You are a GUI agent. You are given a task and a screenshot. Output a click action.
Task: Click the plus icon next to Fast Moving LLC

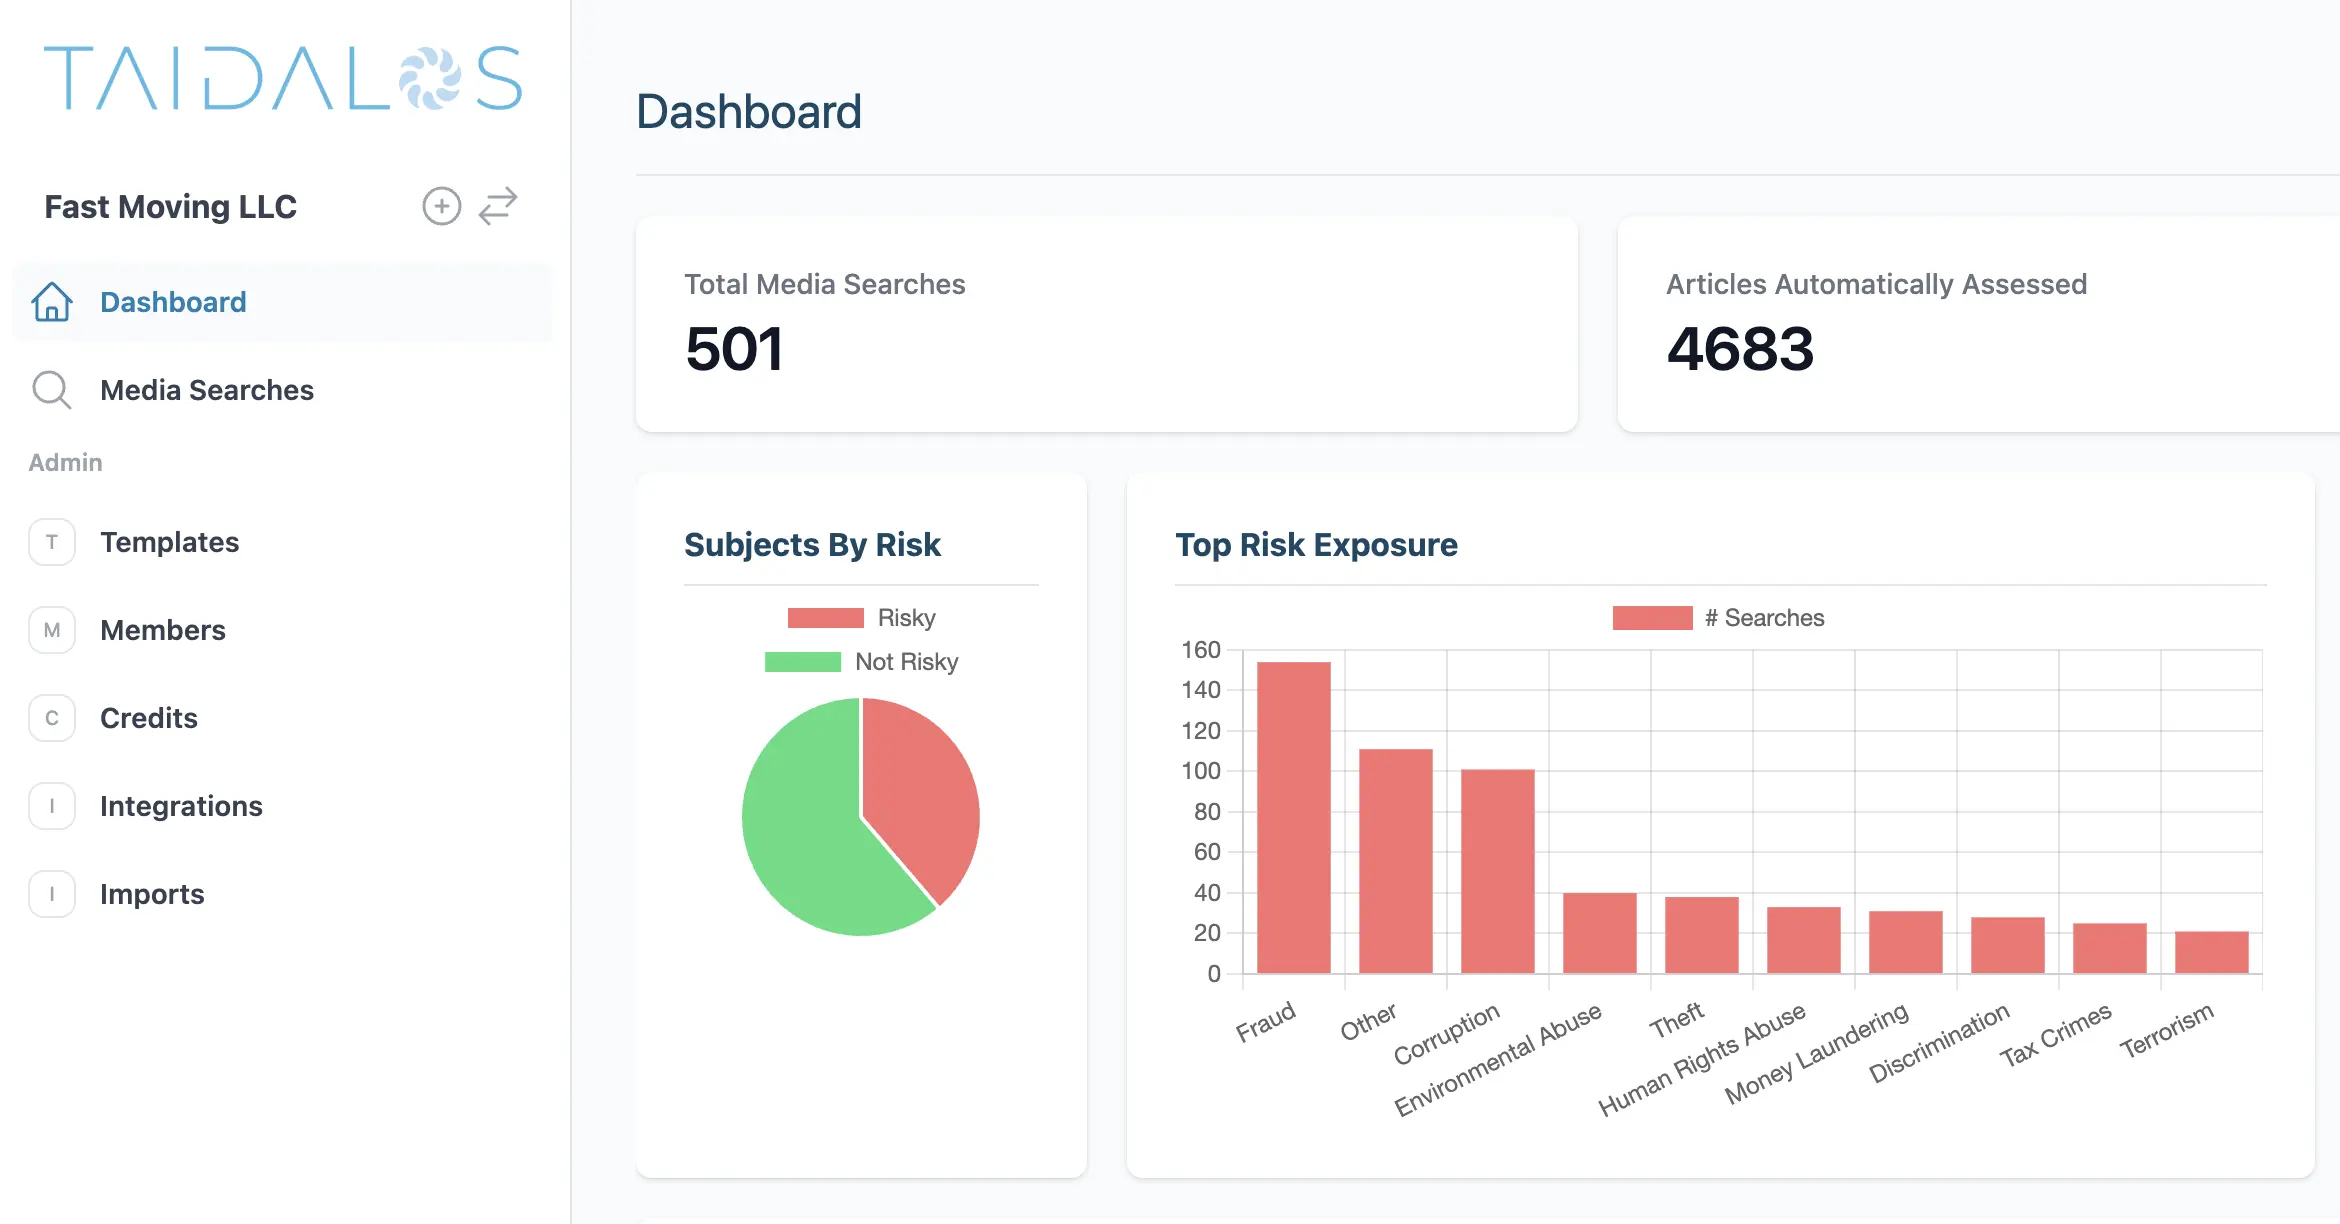(x=441, y=206)
